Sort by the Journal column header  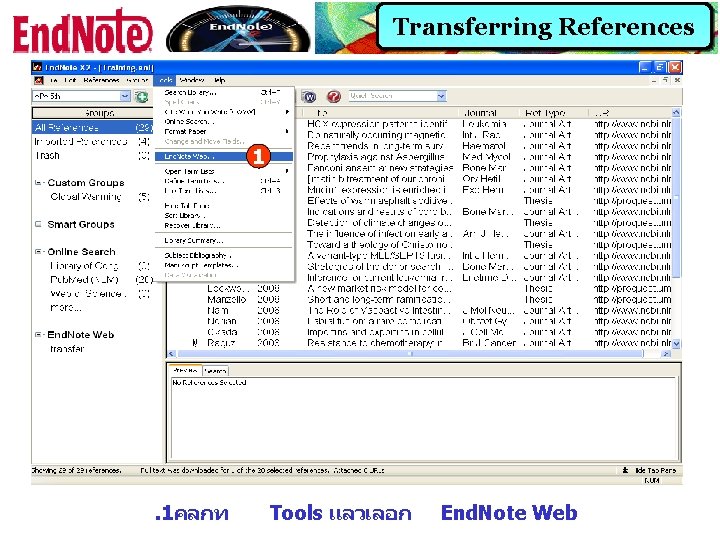coord(480,113)
